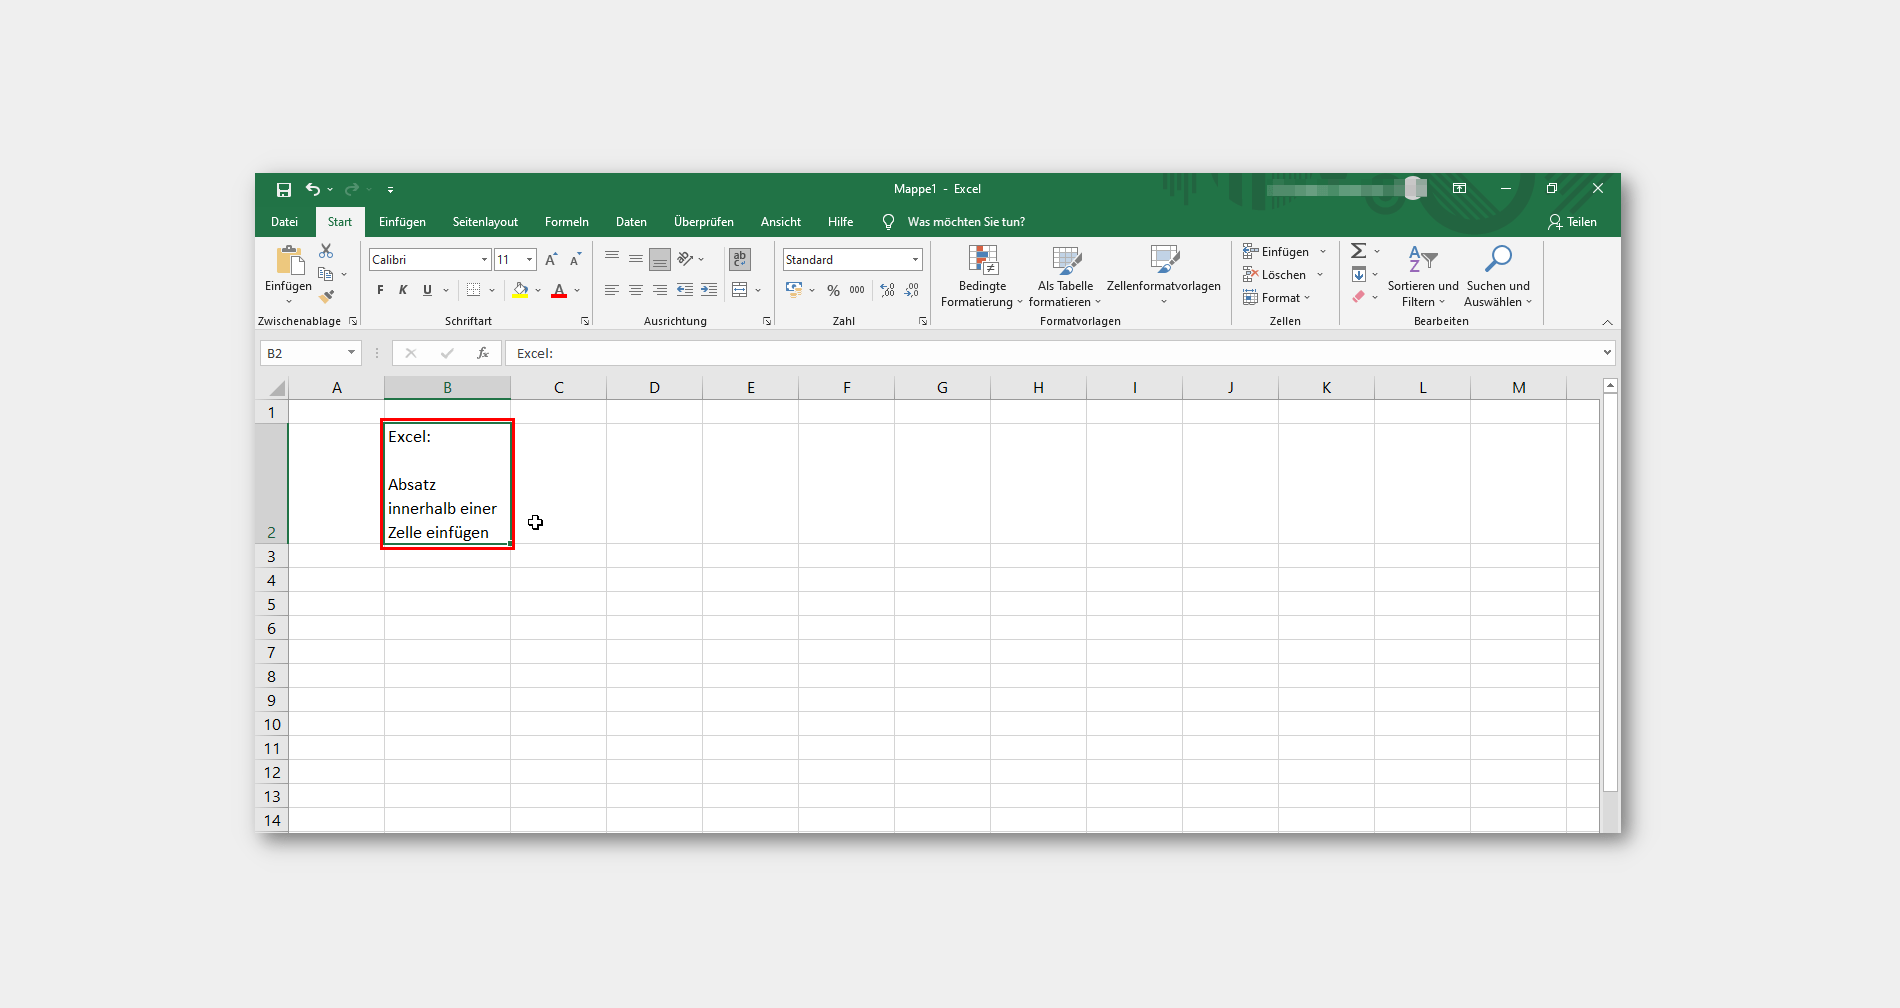Click the Paste clipboard icon
Screen dimensions: 1900x1008
tap(289, 260)
